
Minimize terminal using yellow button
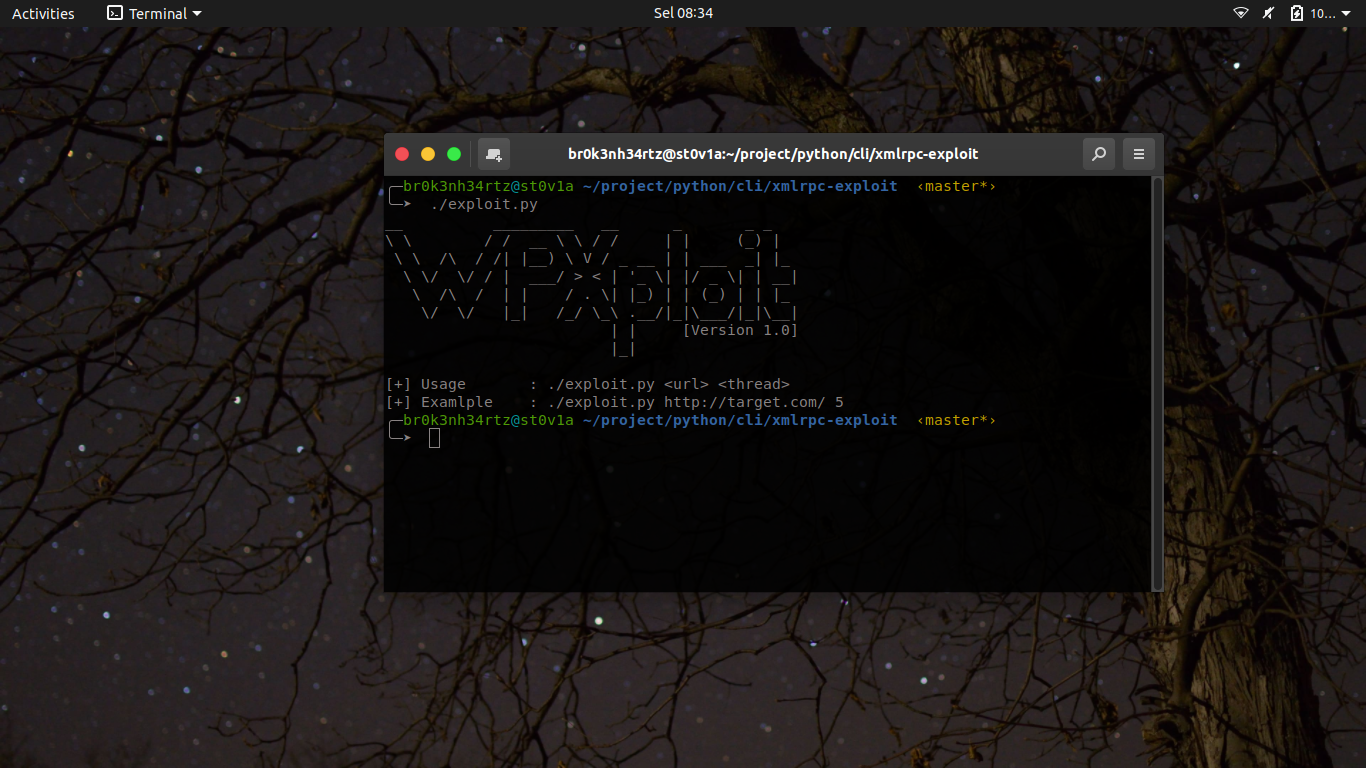(x=428, y=154)
